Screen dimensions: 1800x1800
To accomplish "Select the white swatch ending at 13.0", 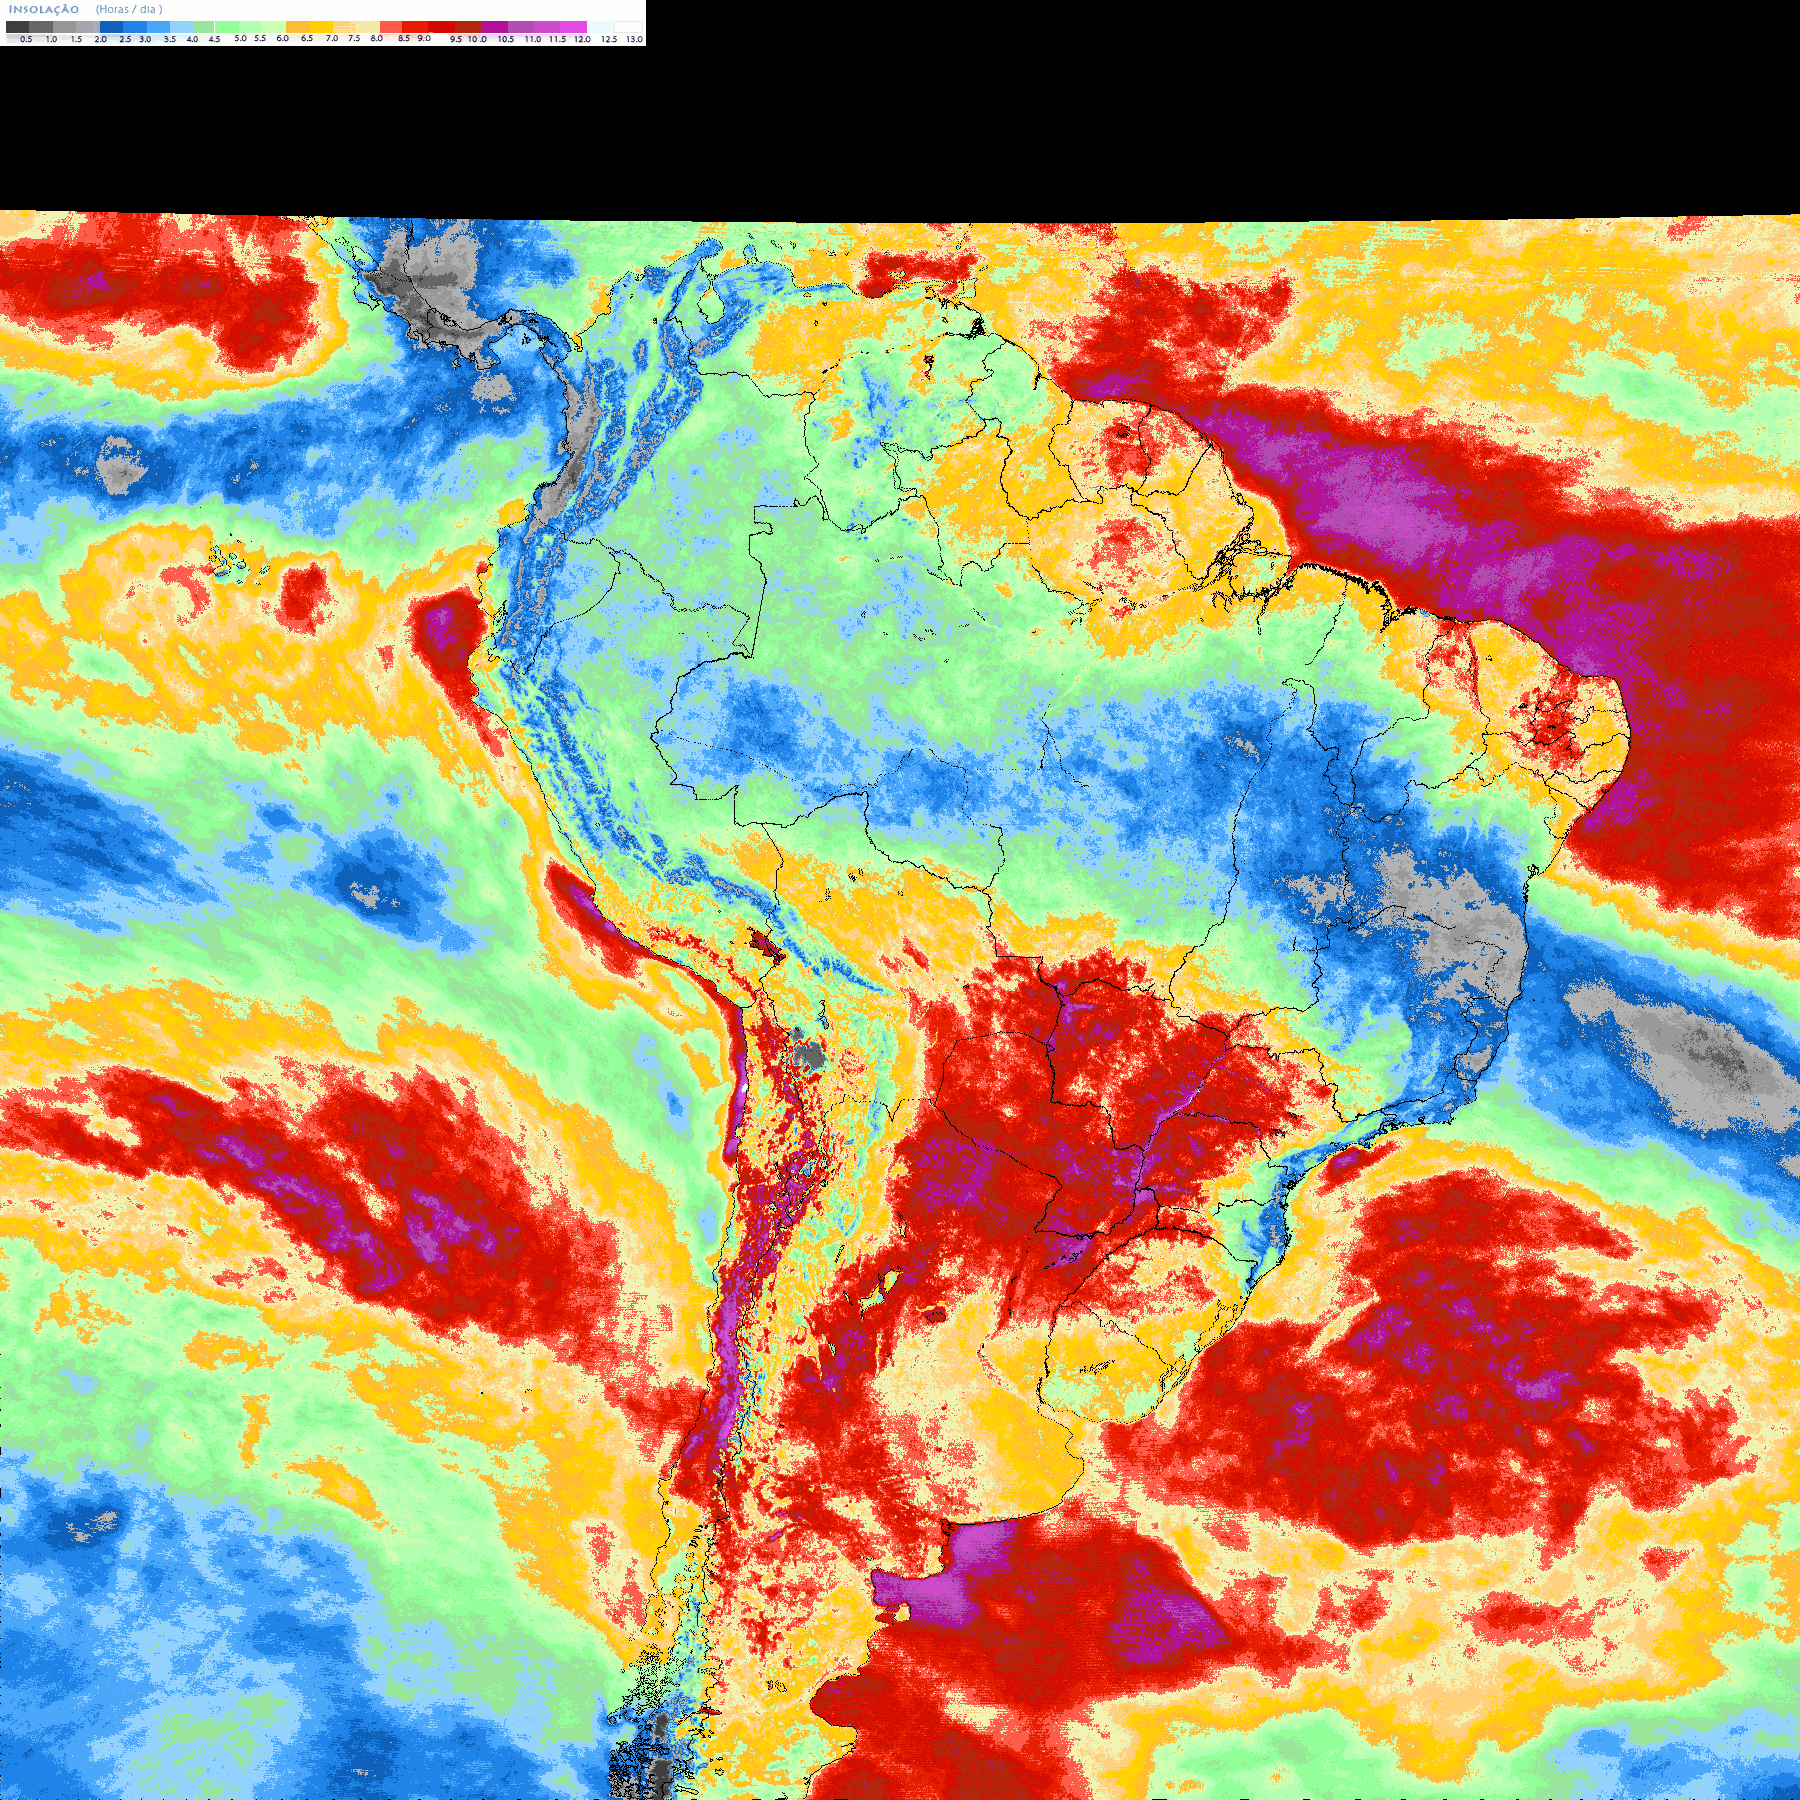I will point(628,27).
